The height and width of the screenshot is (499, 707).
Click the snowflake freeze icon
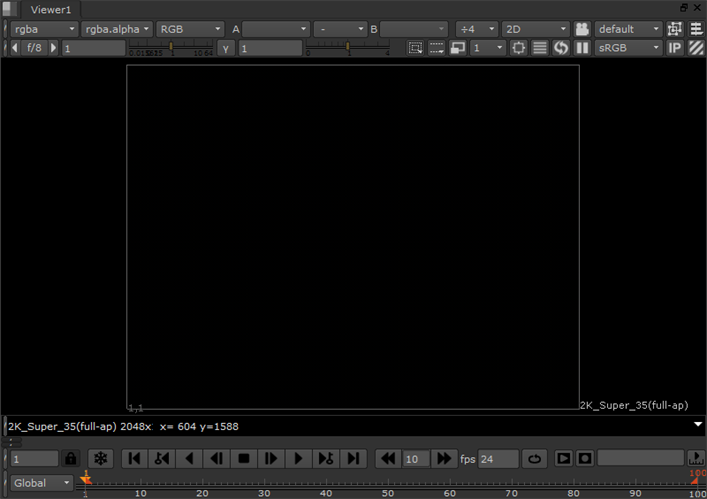(x=100, y=458)
